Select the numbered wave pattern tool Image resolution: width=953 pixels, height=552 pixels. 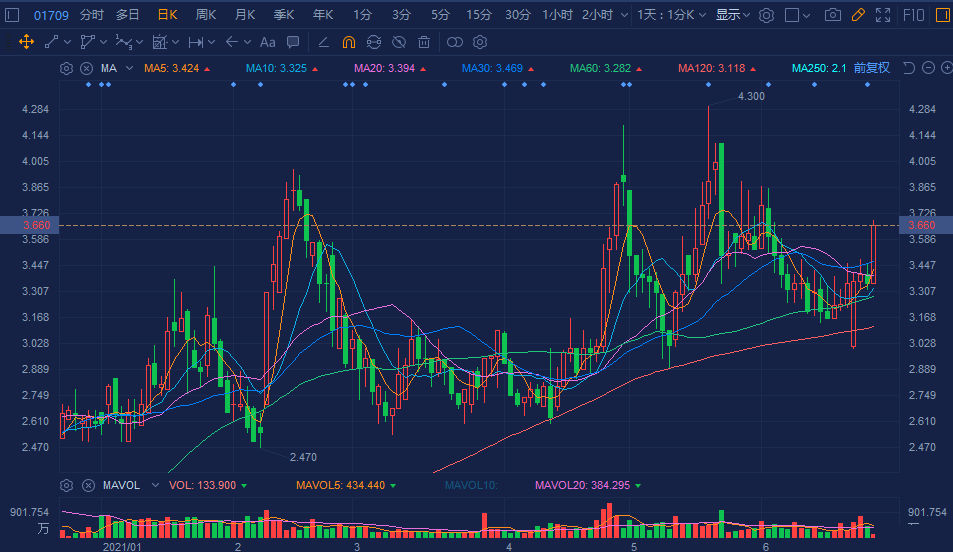click(123, 42)
